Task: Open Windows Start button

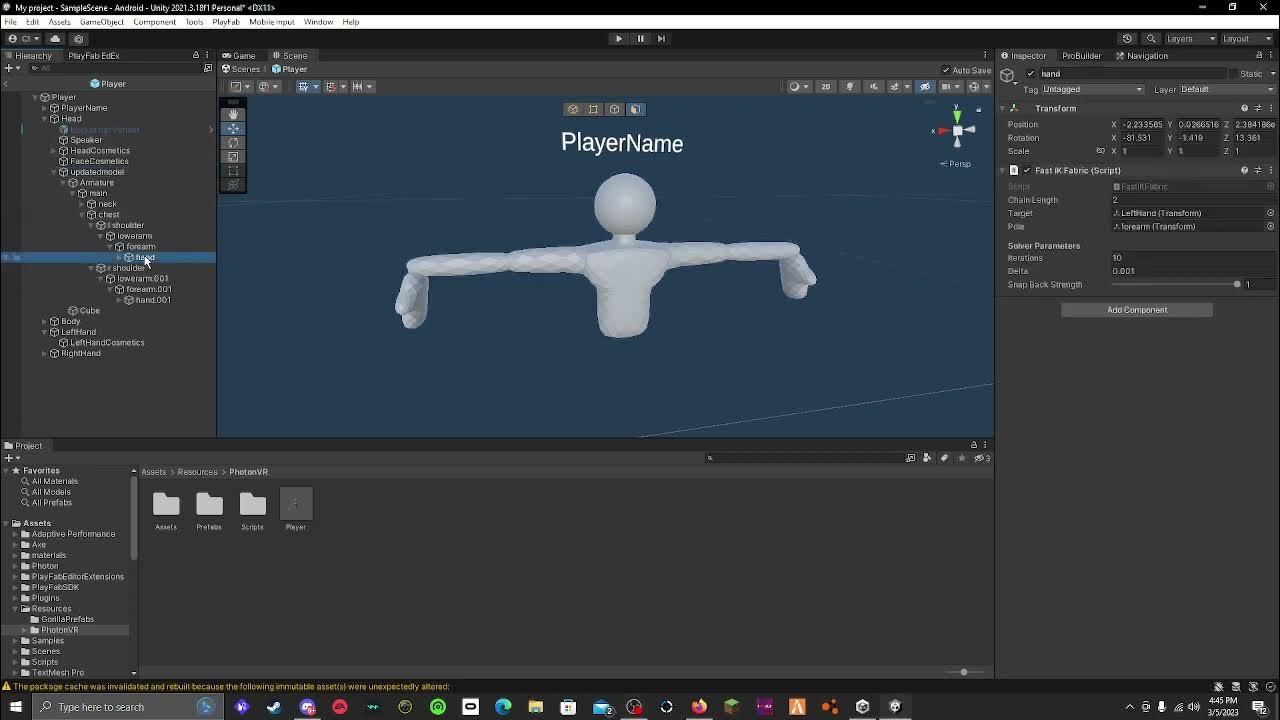Action: coord(15,707)
